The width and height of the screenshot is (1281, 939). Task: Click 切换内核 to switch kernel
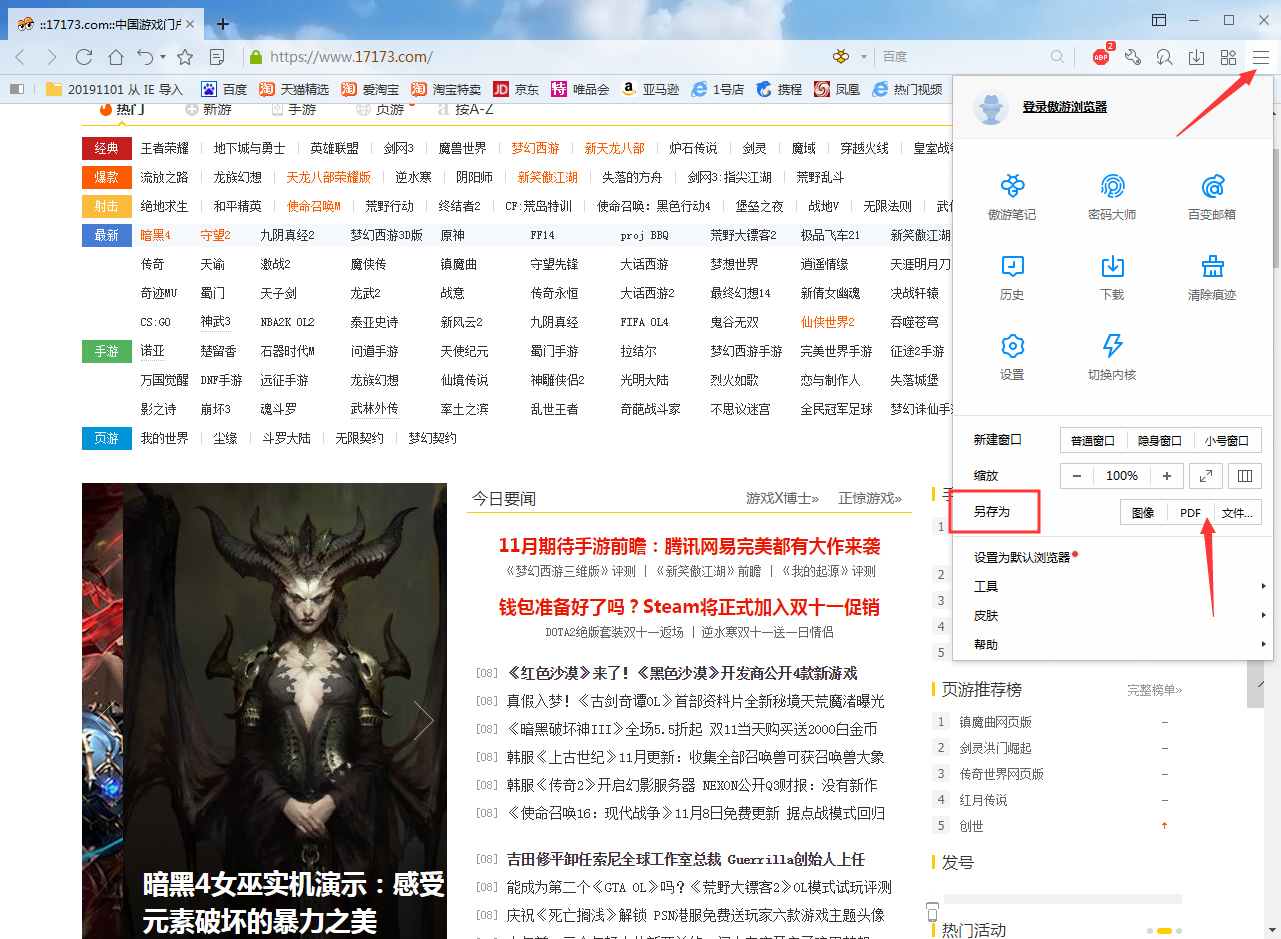click(x=1112, y=355)
